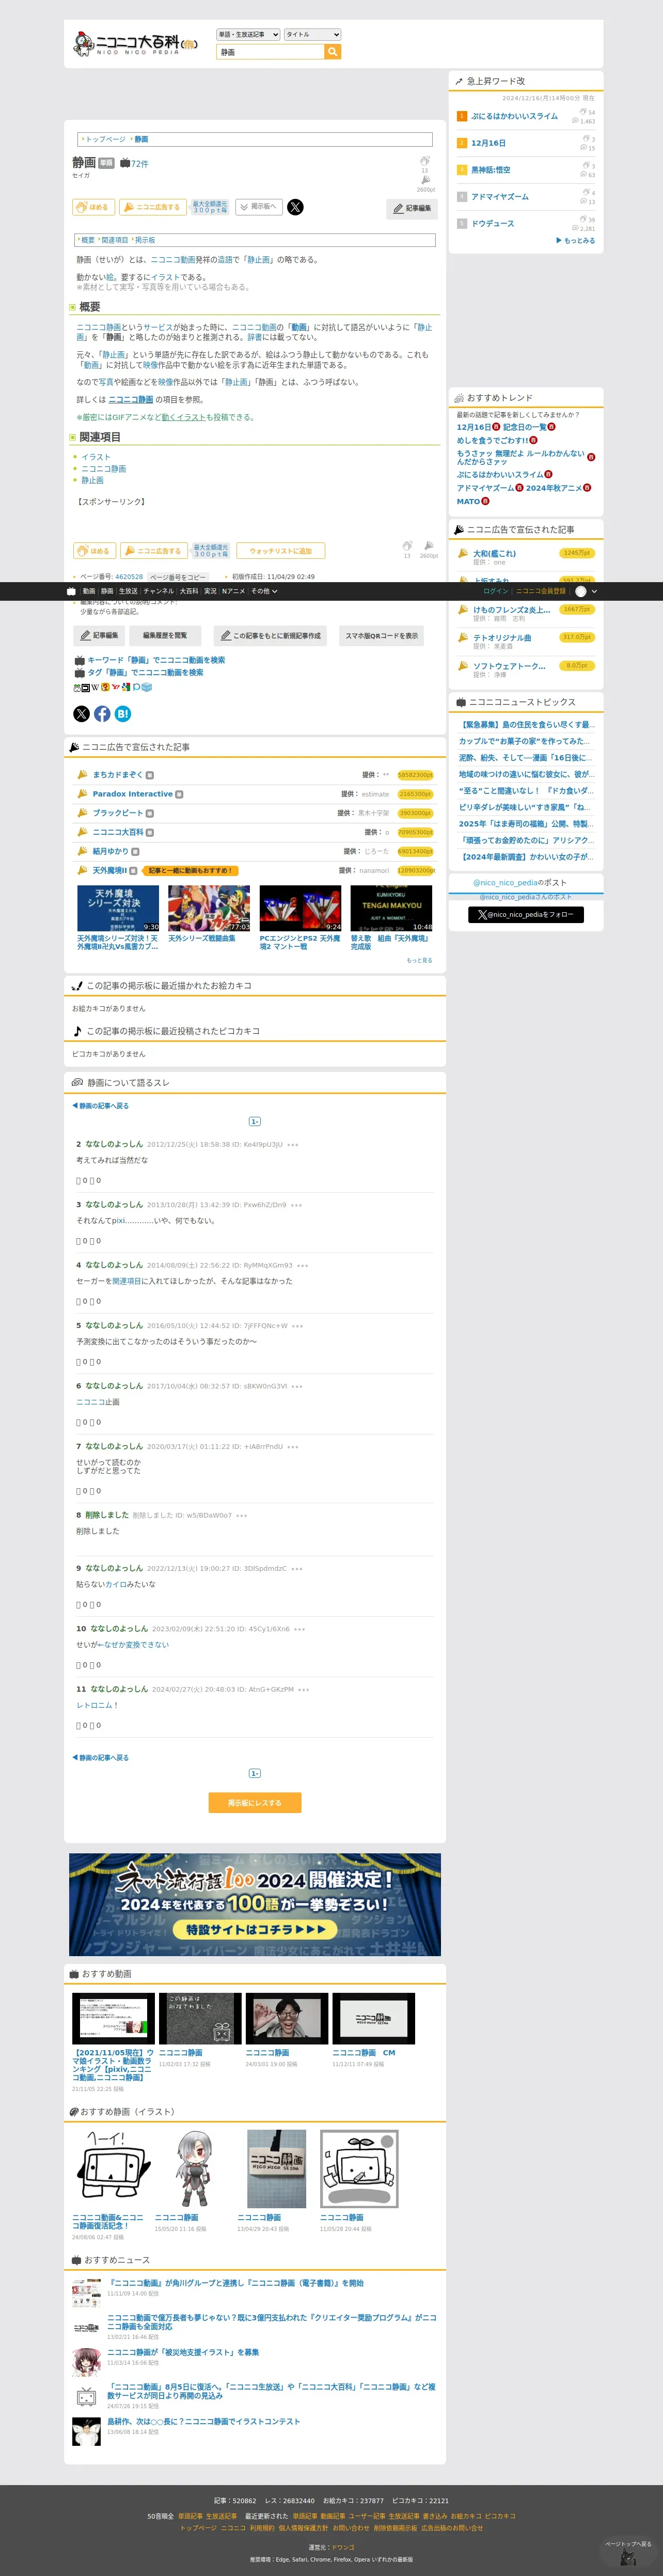
Task: Click the top ニコニコ広告する button
Action: (x=153, y=207)
